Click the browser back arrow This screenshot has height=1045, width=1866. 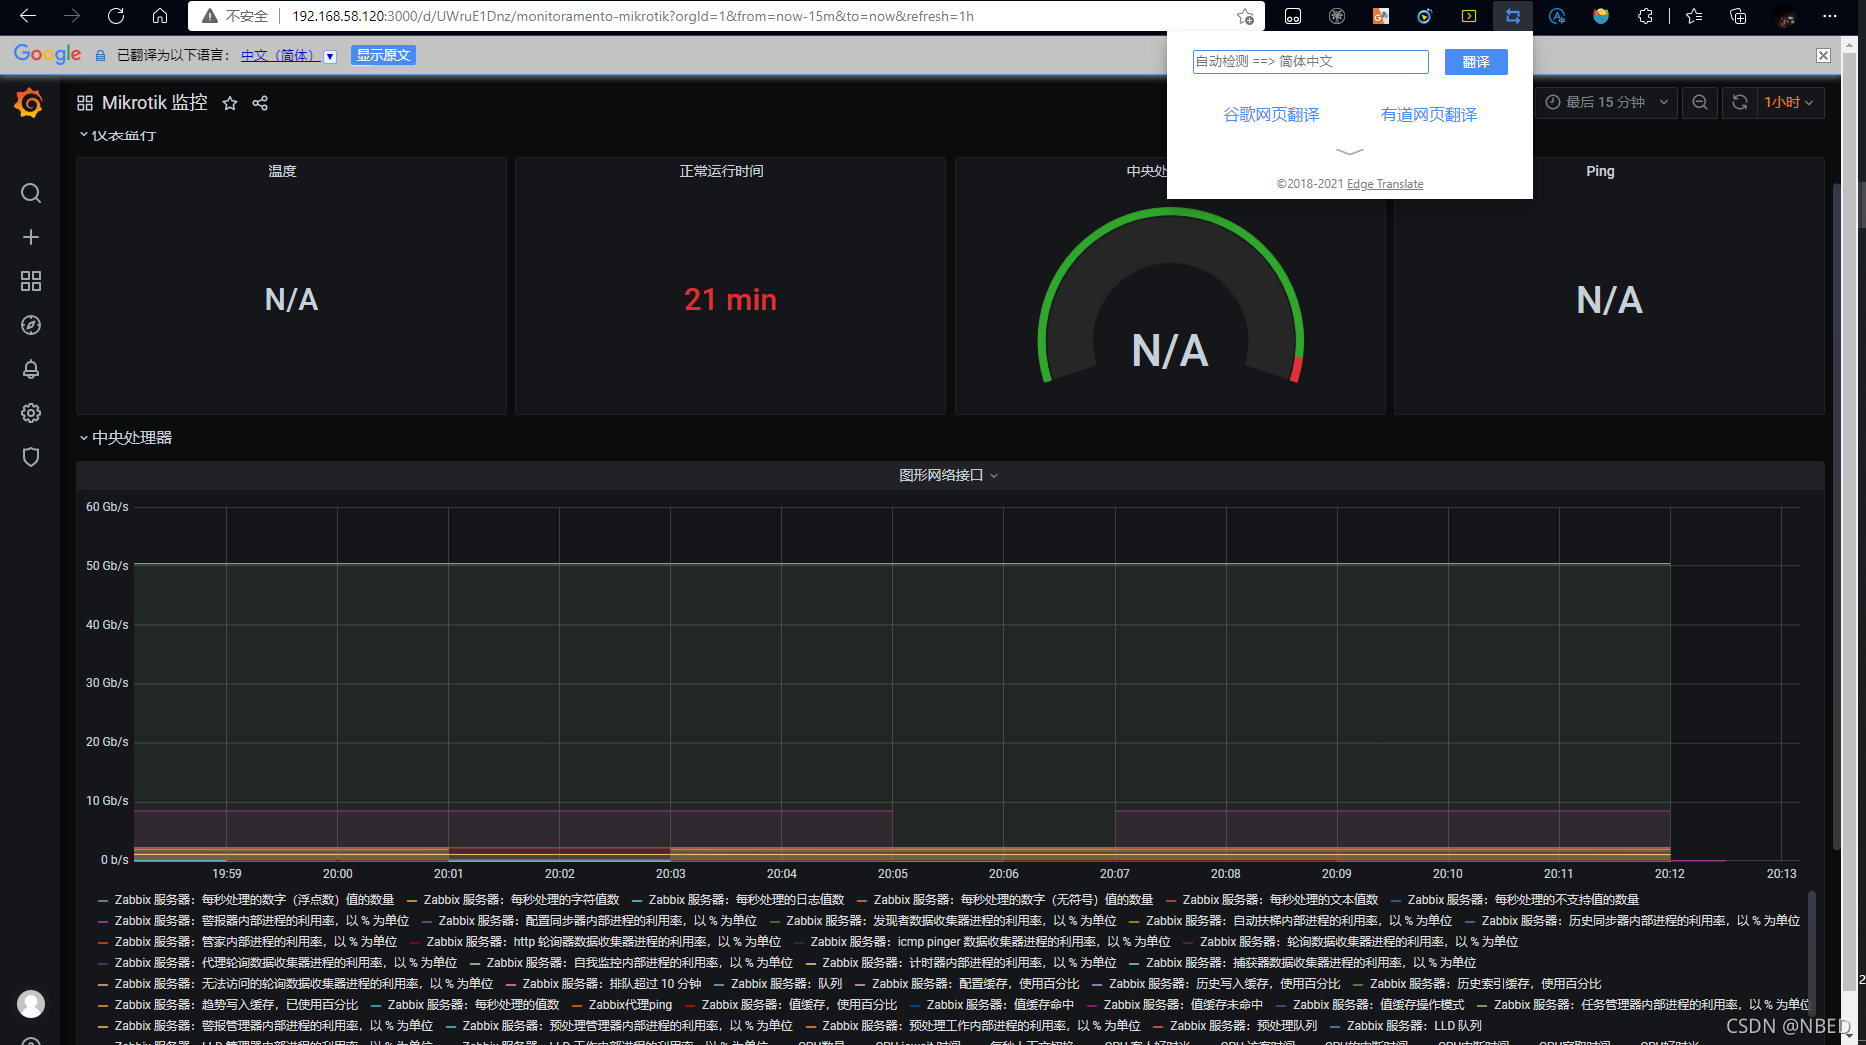tap(28, 16)
